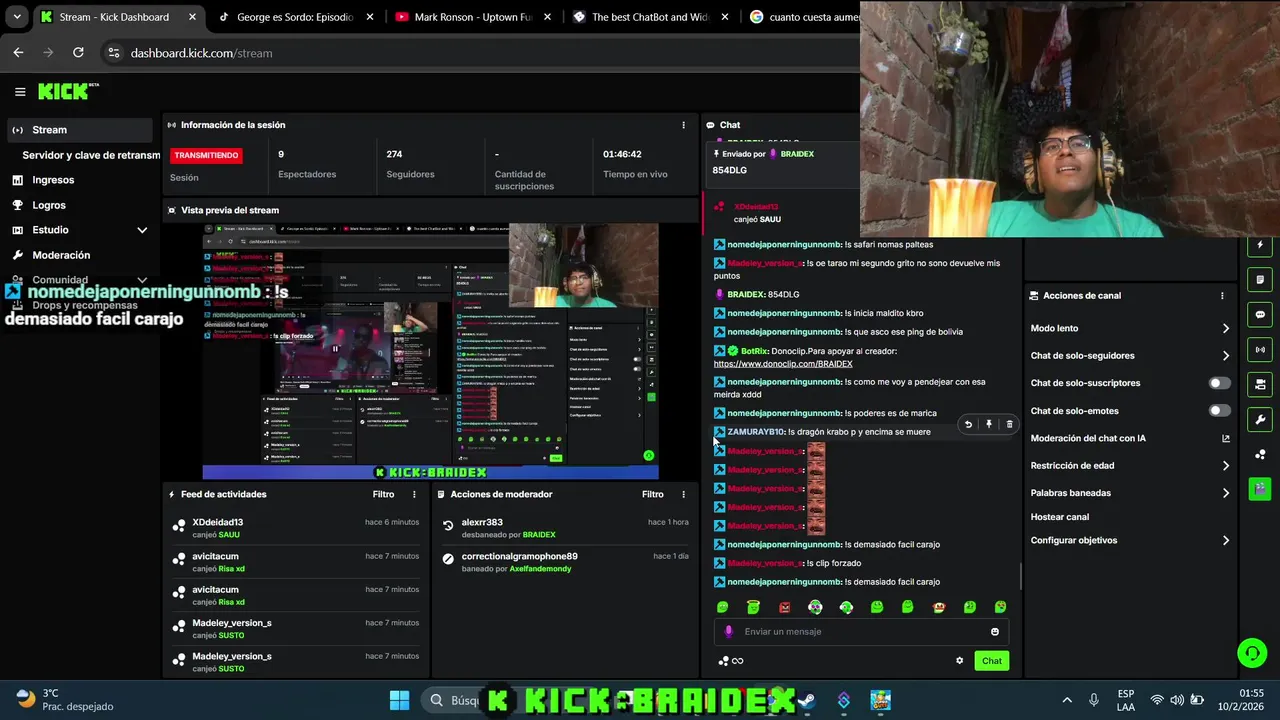The height and width of the screenshot is (720, 1280).
Task: Open Acciones de canal three-dot menu
Action: pos(1222,295)
